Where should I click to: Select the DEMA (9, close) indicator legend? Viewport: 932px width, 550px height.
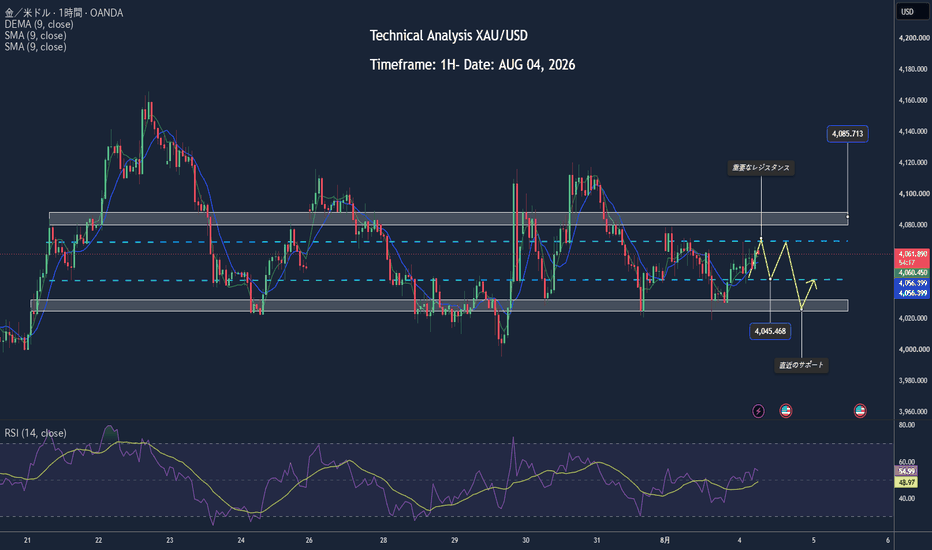click(x=39, y=24)
